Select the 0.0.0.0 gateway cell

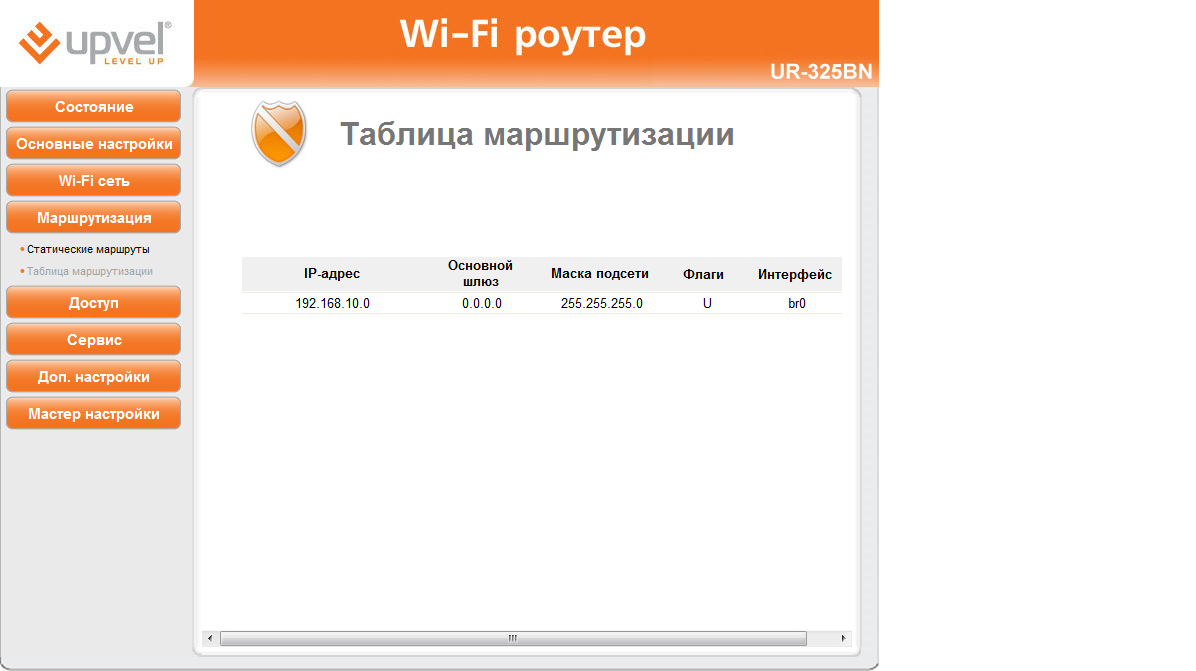(x=482, y=303)
